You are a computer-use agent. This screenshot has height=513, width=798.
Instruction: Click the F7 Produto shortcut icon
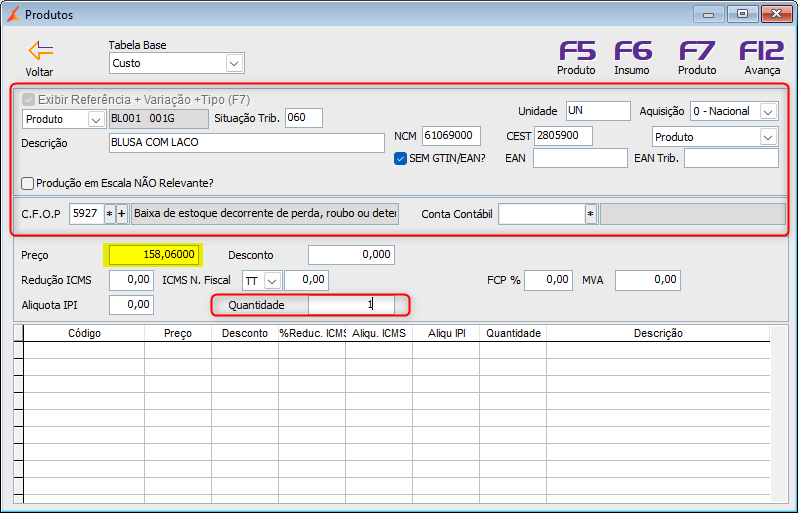697,51
